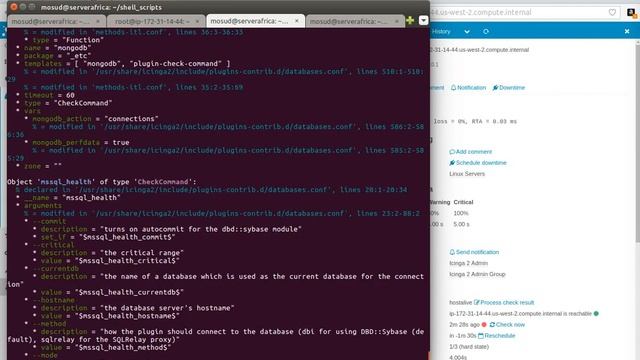Open the History tab in Icinga panel
The width and height of the screenshot is (640, 360).
(441, 31)
